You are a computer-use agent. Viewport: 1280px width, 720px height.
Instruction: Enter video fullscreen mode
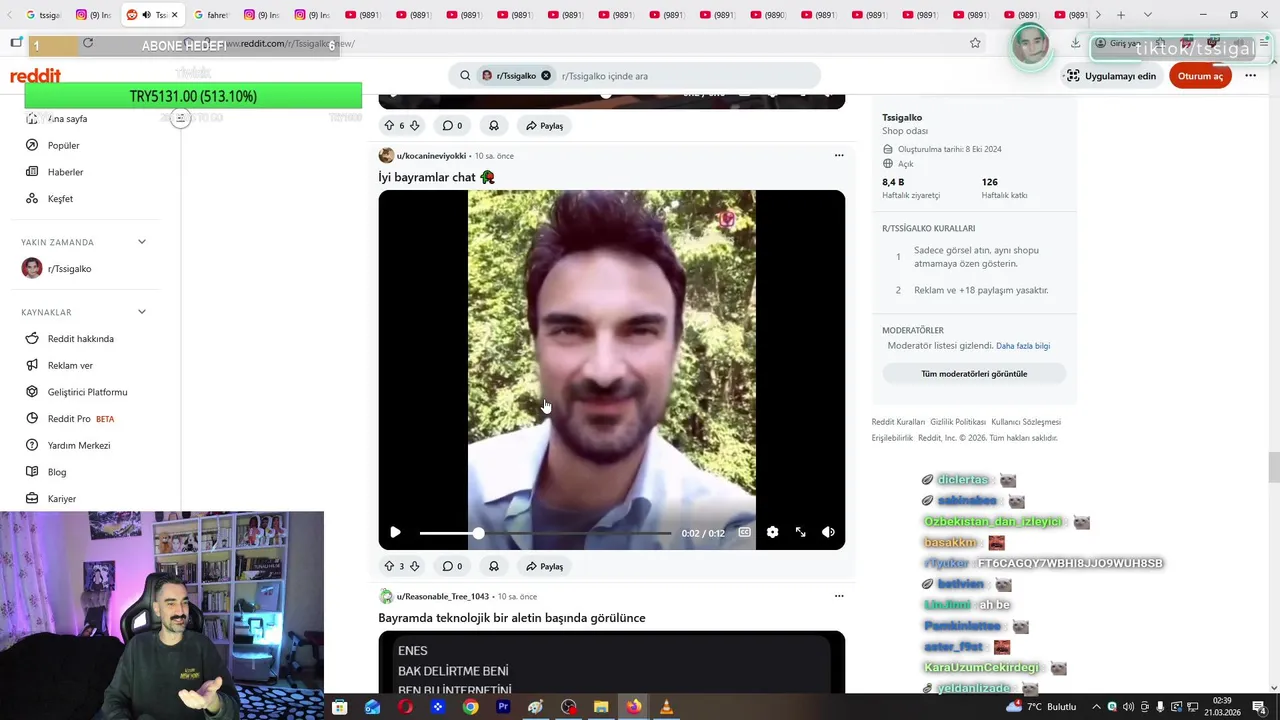tap(800, 532)
